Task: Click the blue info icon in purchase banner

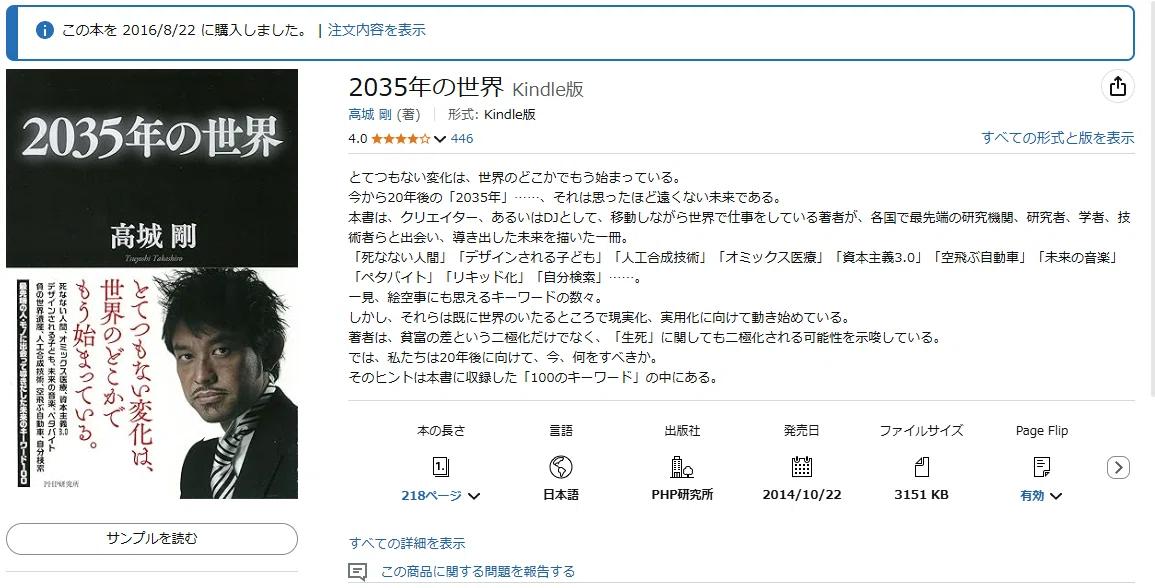Action: click(x=45, y=30)
